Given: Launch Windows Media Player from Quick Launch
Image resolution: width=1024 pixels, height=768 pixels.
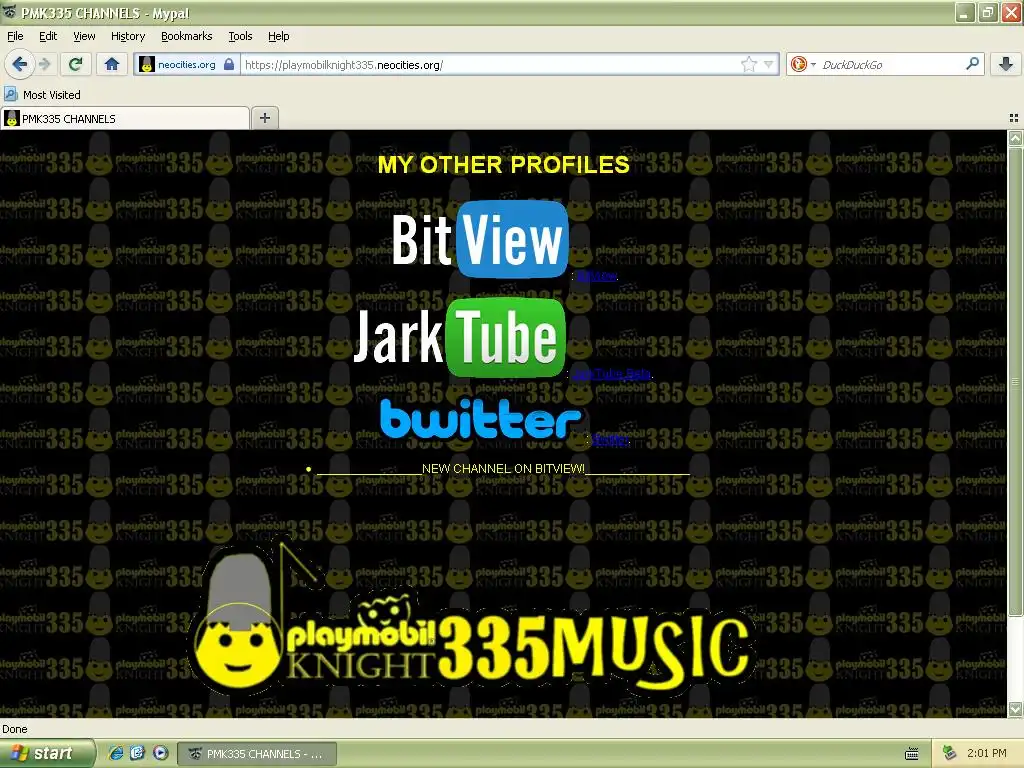Looking at the screenshot, I should click(161, 753).
